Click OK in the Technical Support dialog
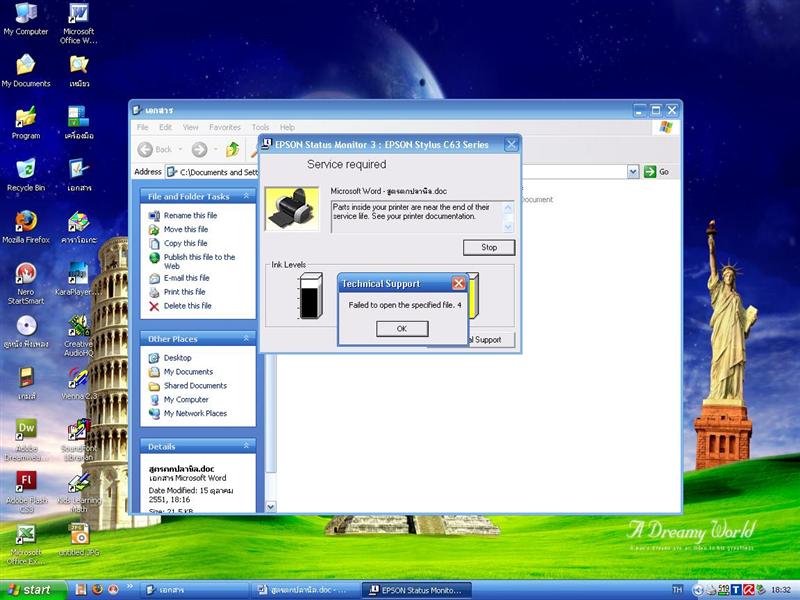This screenshot has width=800, height=600. (x=402, y=329)
